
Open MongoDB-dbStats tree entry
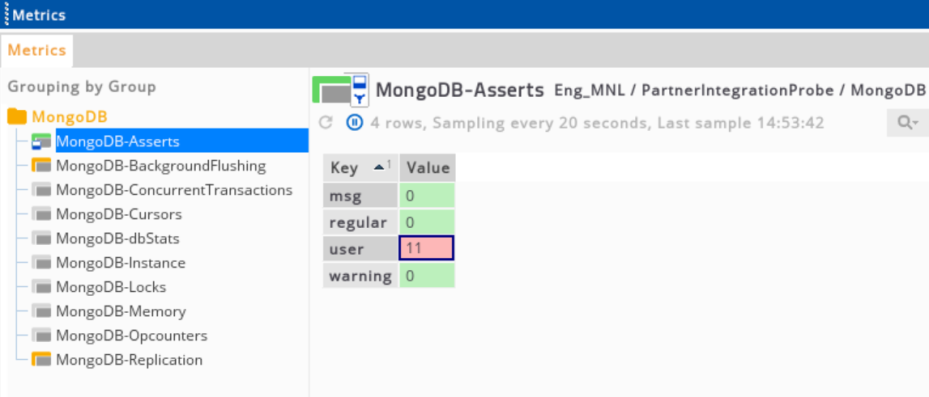117,239
